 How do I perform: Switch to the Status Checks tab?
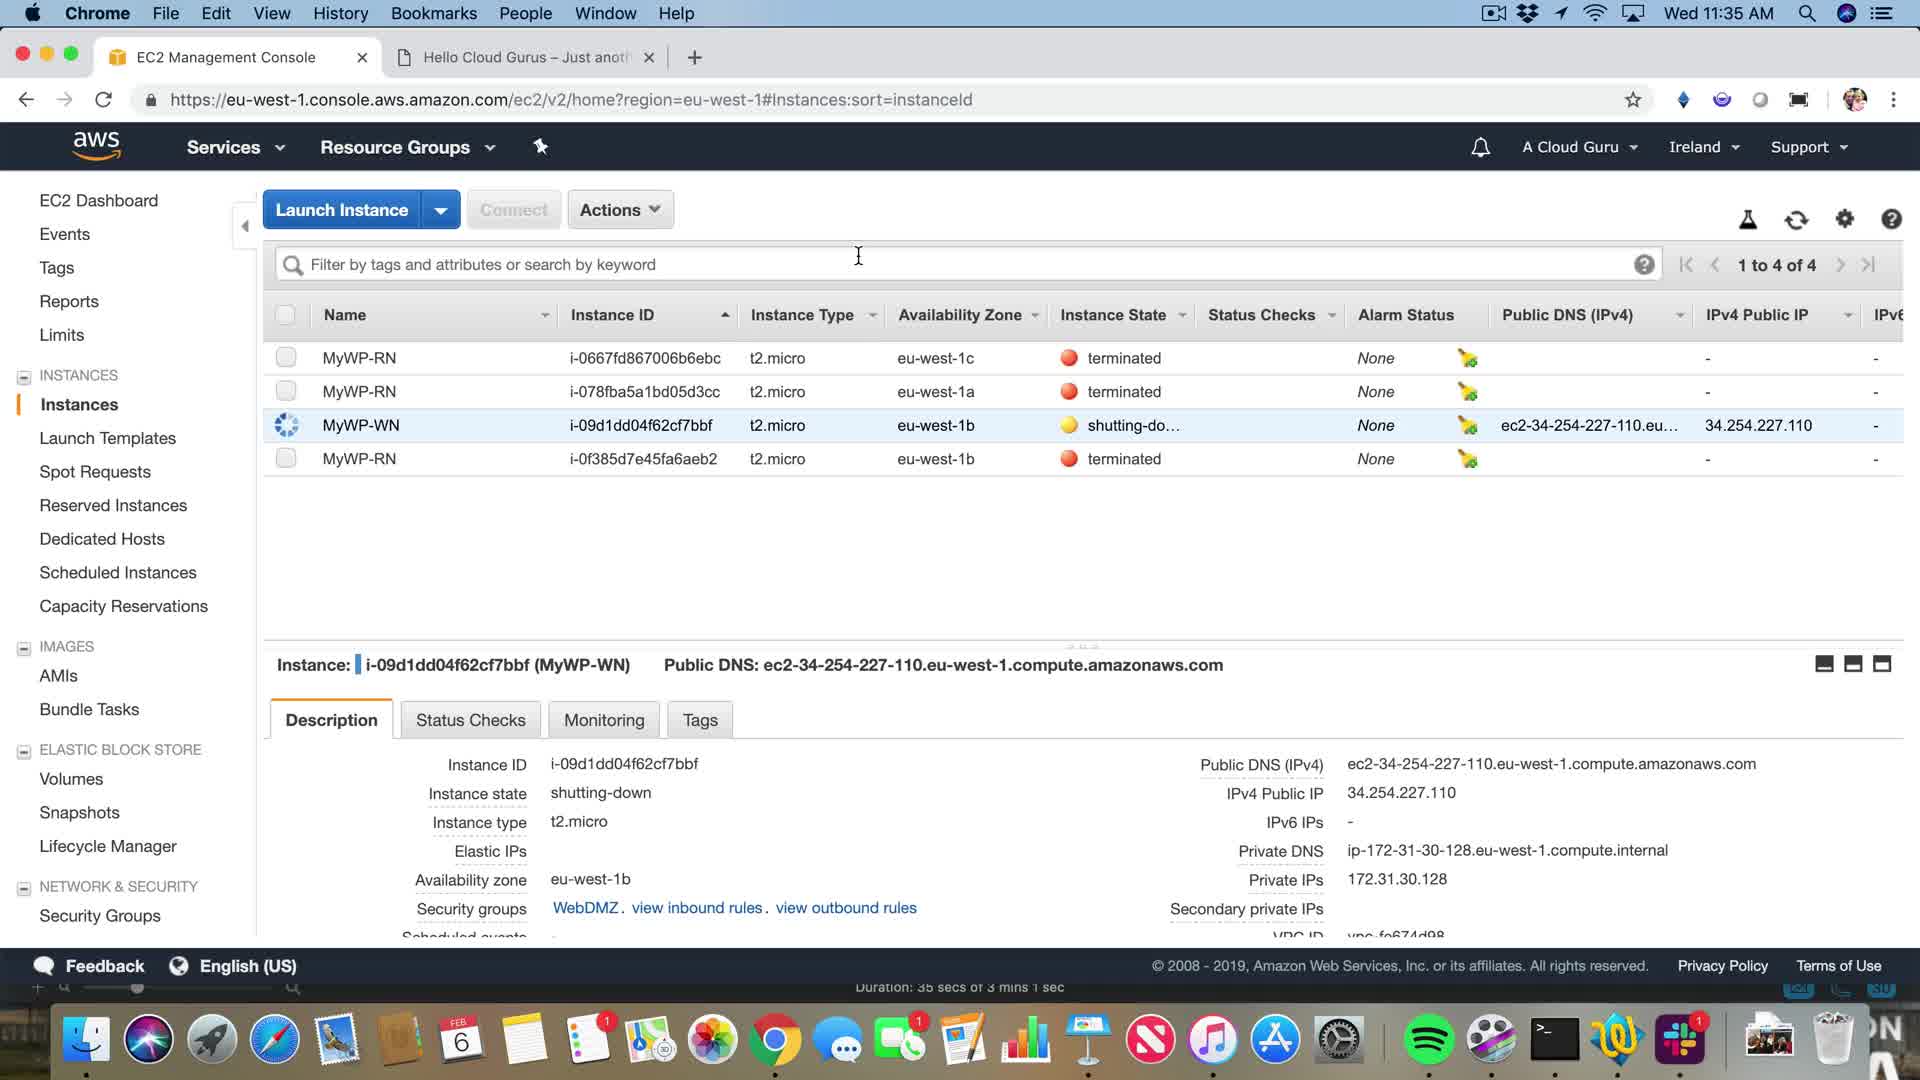470,720
